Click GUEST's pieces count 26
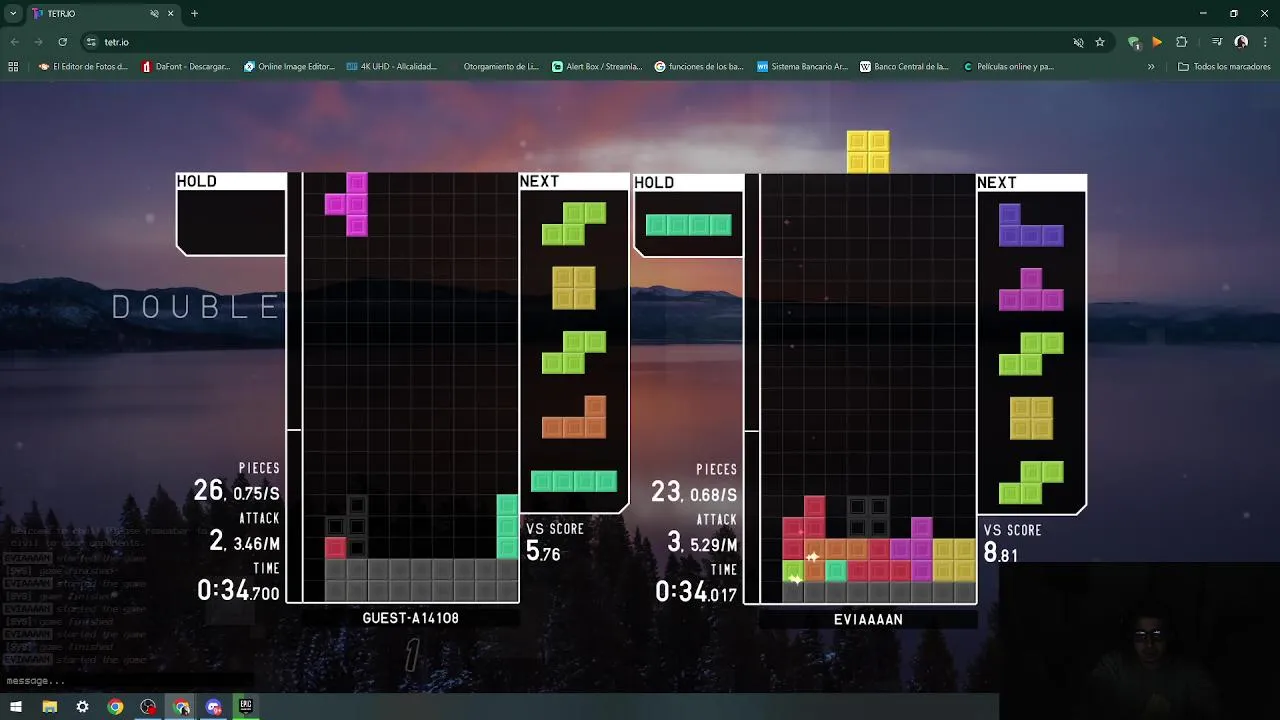 click(208, 490)
